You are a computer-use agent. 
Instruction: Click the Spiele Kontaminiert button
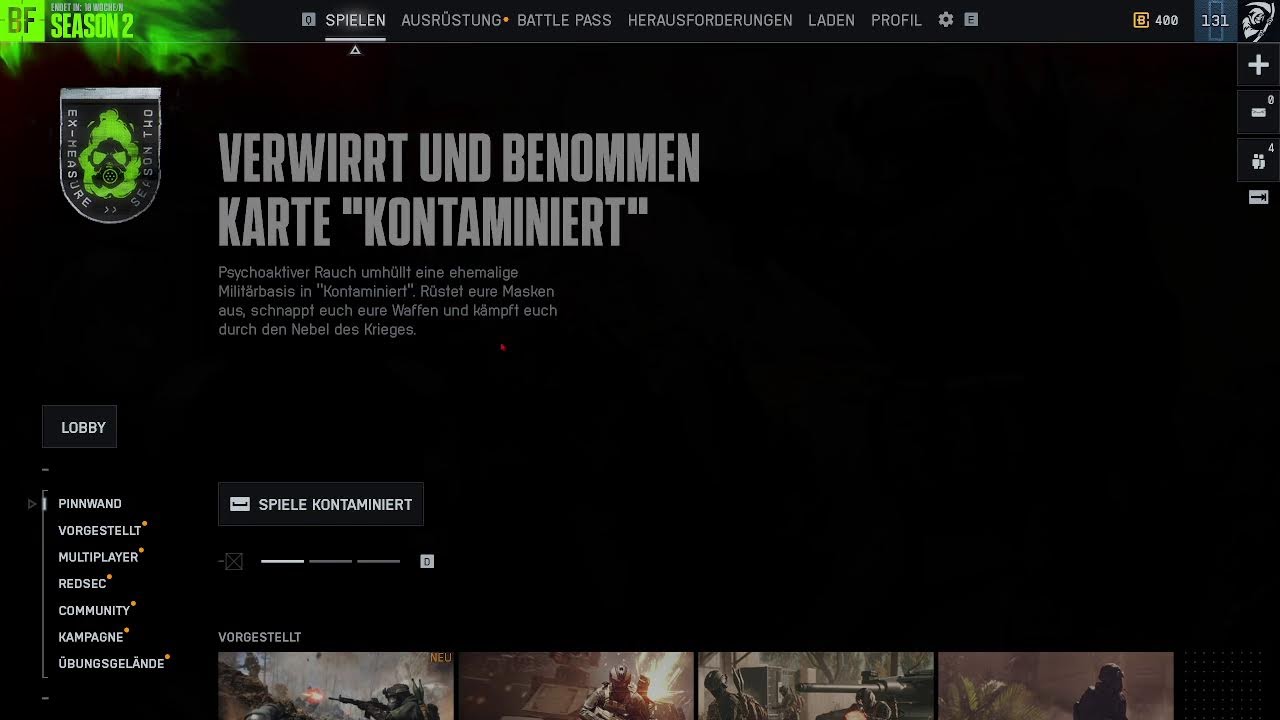point(321,504)
